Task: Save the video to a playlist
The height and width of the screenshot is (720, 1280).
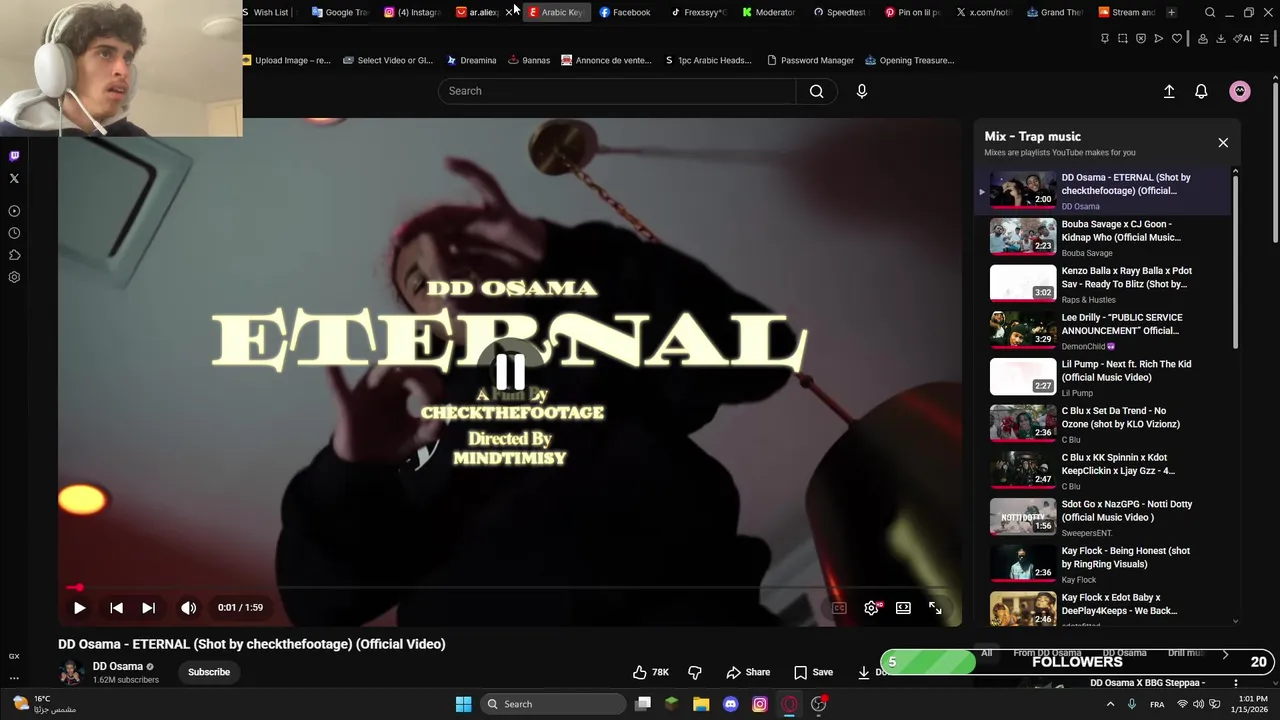Action: (x=813, y=672)
